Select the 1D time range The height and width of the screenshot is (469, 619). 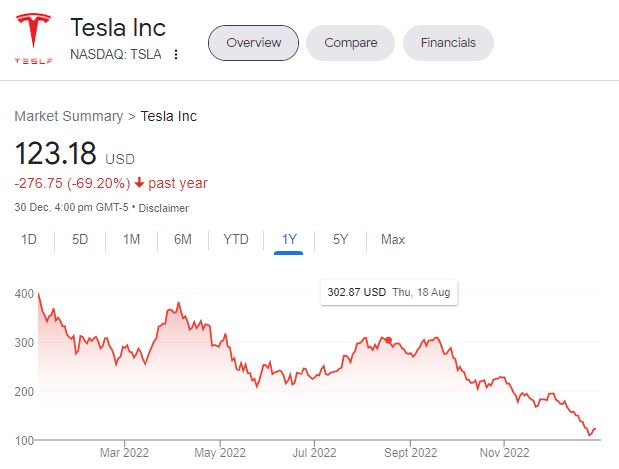coord(29,240)
